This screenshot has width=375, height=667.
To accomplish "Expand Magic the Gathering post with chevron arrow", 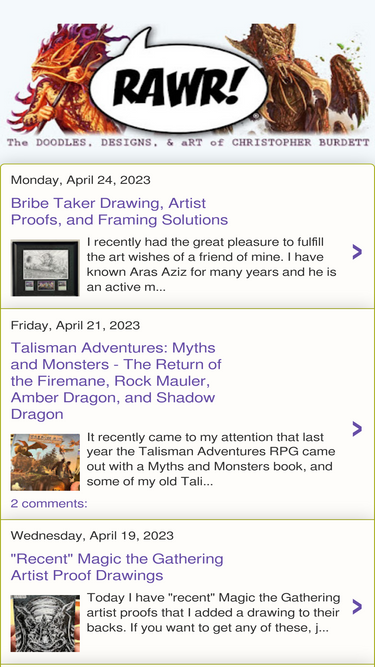I will (x=357, y=607).
